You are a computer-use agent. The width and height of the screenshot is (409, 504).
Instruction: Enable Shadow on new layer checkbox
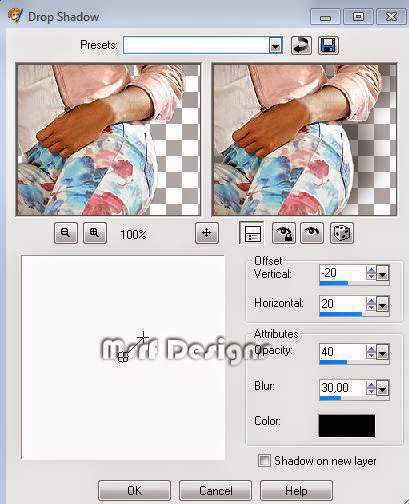click(264, 461)
